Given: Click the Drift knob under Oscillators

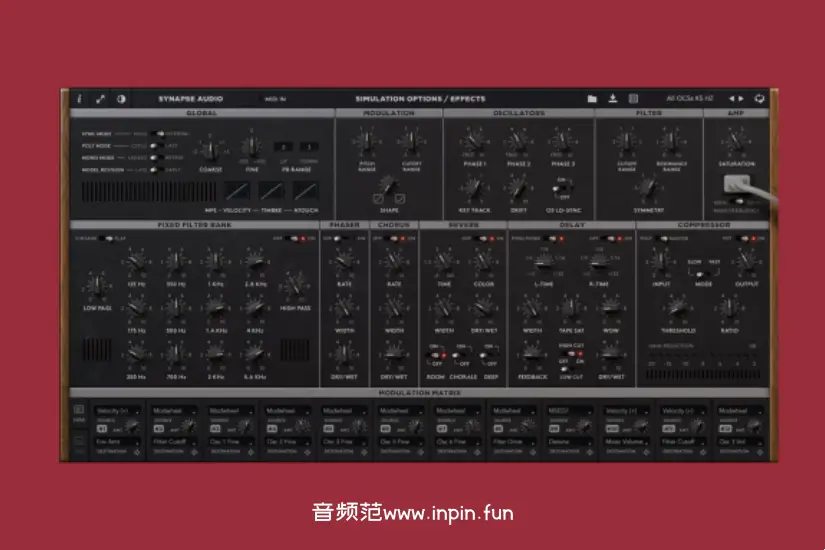Looking at the screenshot, I should (519, 189).
